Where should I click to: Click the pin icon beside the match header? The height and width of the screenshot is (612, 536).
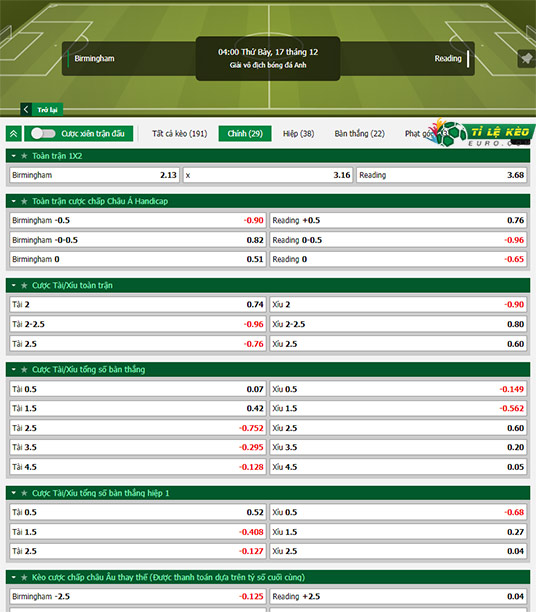(x=526, y=59)
